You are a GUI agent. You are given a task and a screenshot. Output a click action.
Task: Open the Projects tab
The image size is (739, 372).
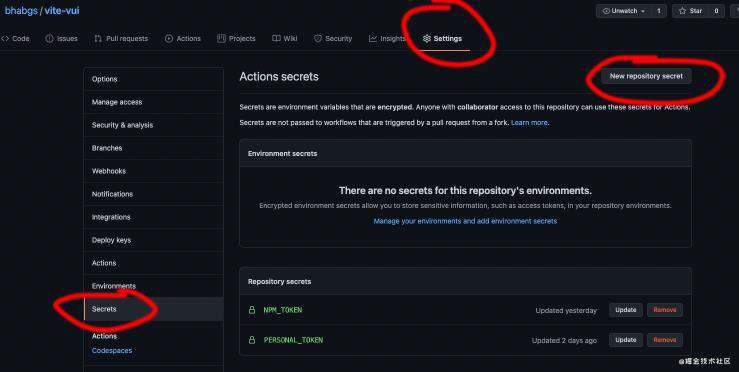pyautogui.click(x=236, y=39)
